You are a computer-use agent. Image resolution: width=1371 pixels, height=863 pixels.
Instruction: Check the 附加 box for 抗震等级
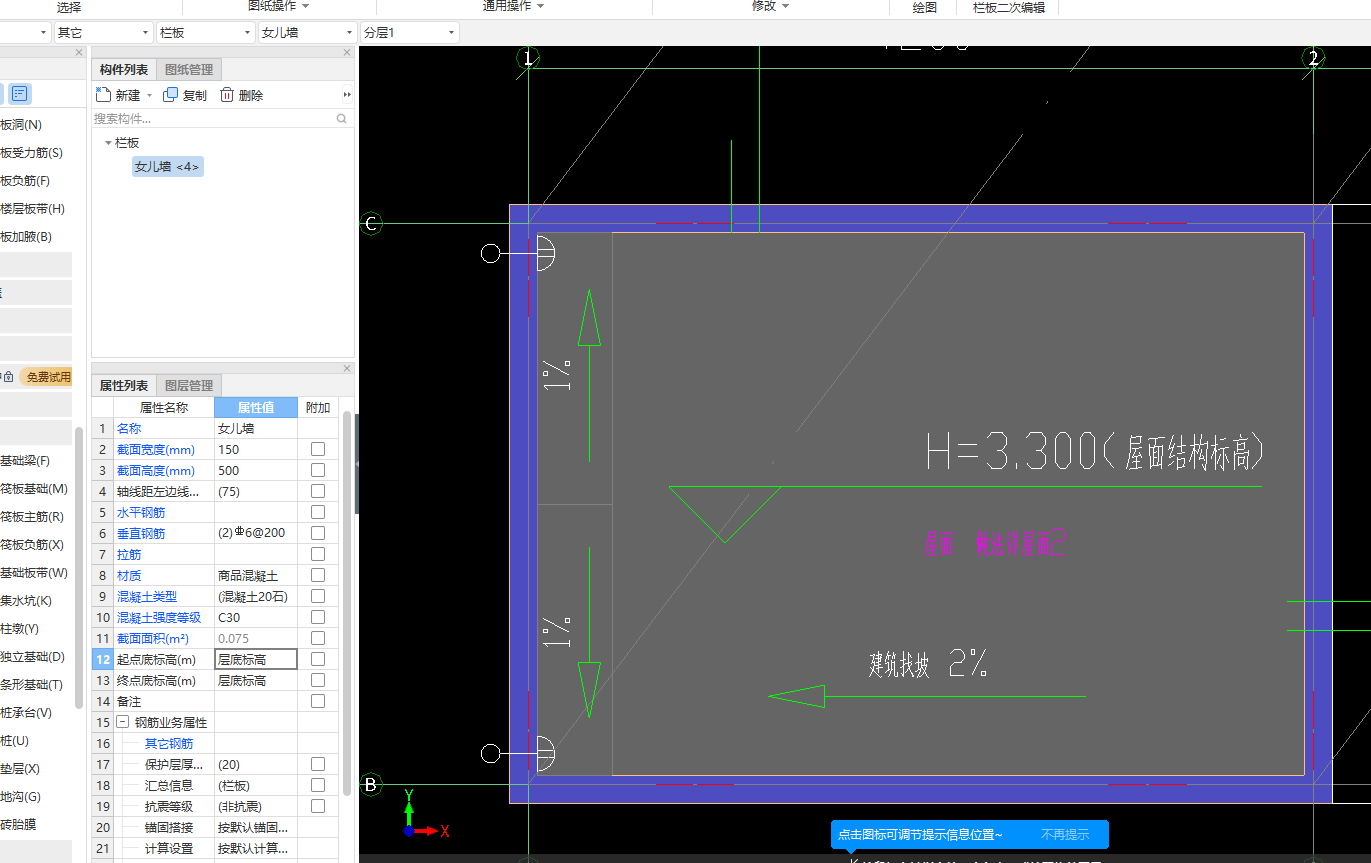[x=318, y=806]
